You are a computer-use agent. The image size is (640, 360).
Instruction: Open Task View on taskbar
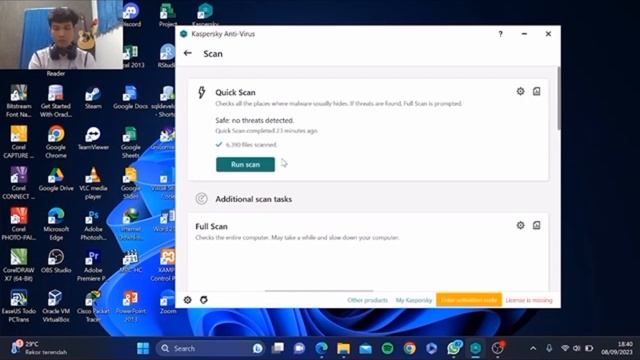(x=278, y=348)
